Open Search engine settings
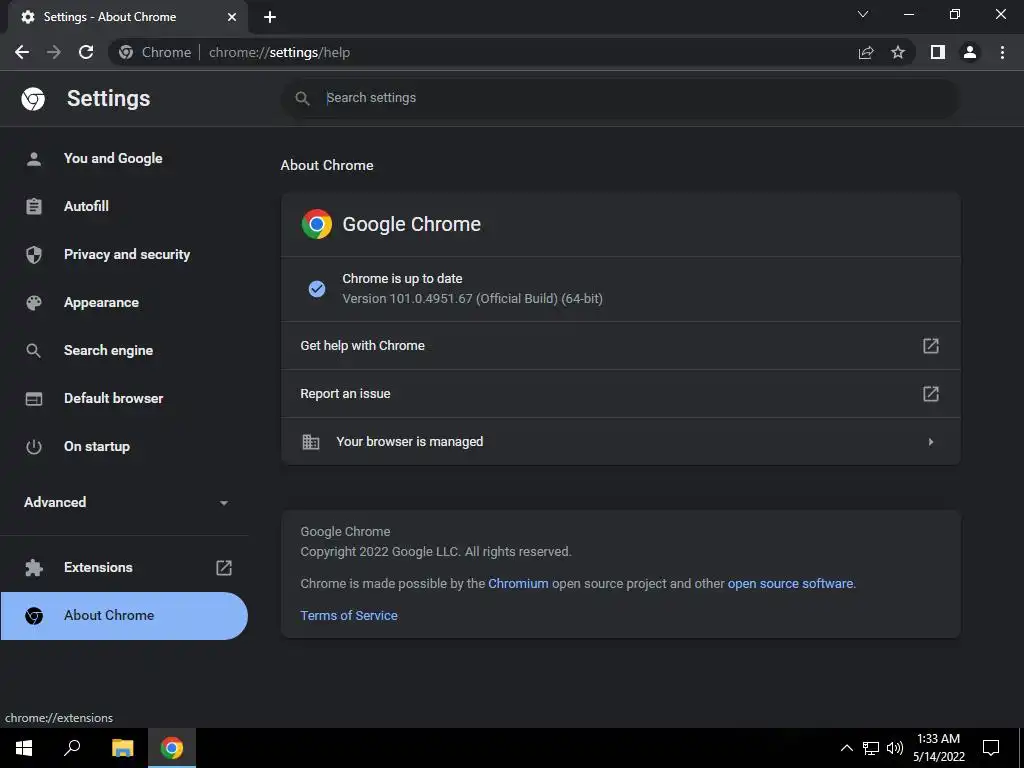Screen dimensions: 1024x768 (x=125, y=351)
